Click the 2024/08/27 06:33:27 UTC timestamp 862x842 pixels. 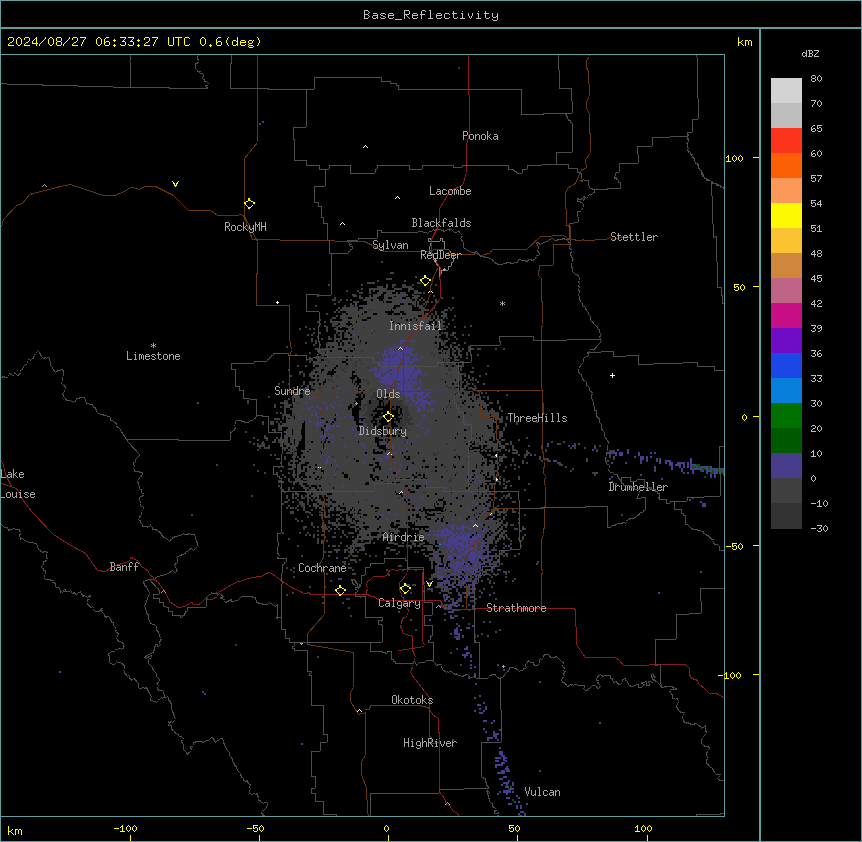pos(98,42)
